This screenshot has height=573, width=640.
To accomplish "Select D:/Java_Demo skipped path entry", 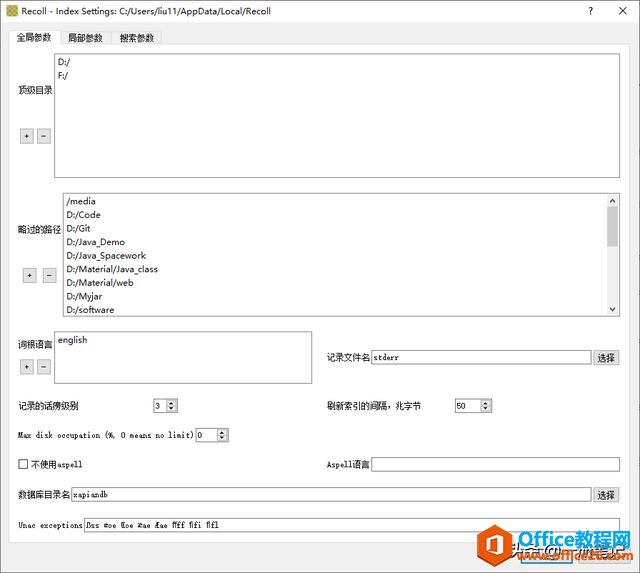I will pos(96,242).
